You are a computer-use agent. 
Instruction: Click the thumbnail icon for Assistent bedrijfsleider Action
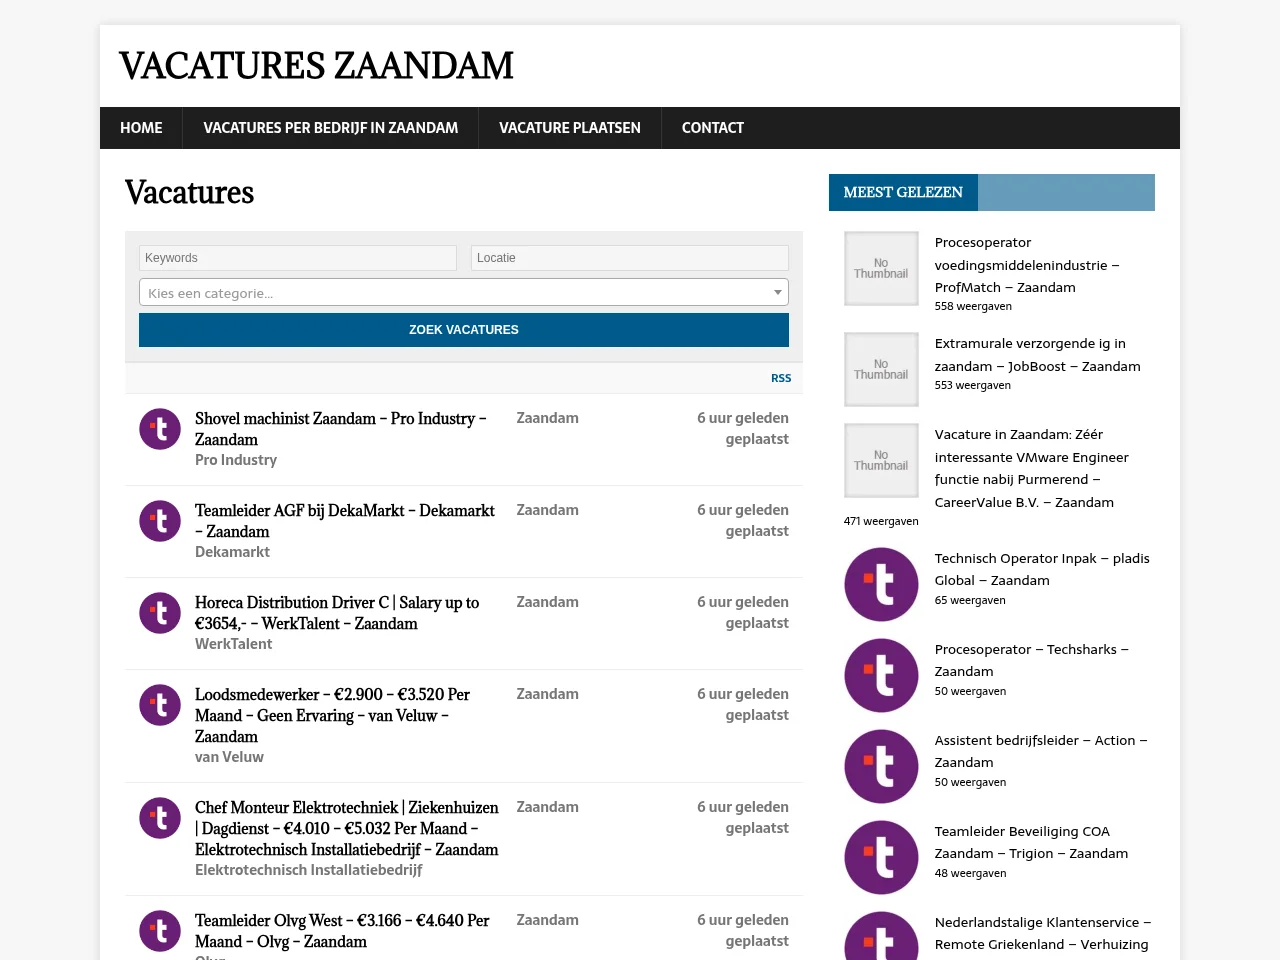(881, 767)
